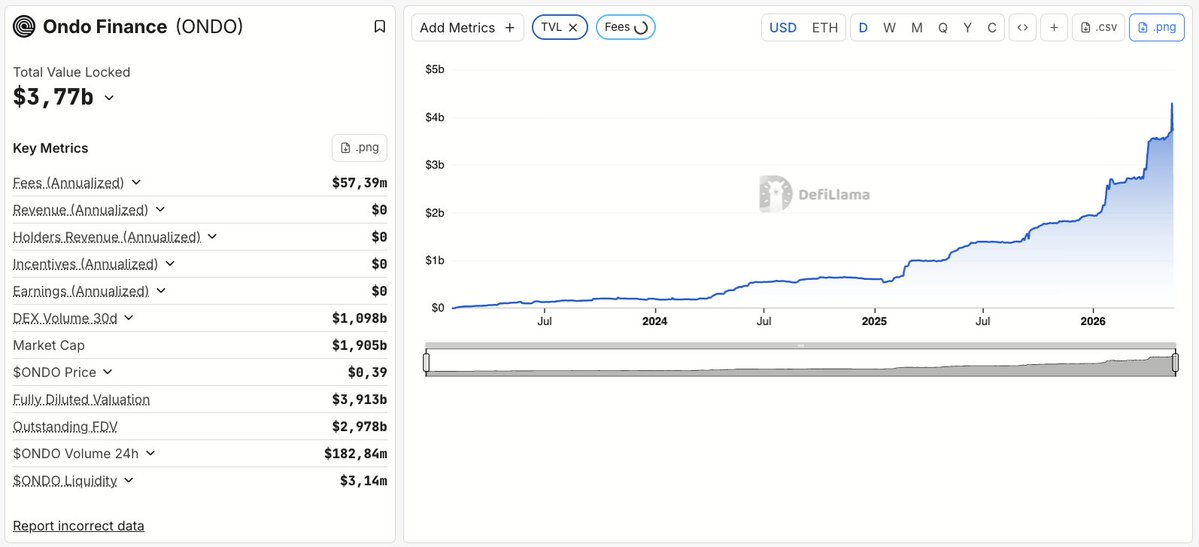Switch chart currency to ETH
This screenshot has width=1199, height=547.
pyautogui.click(x=824, y=28)
